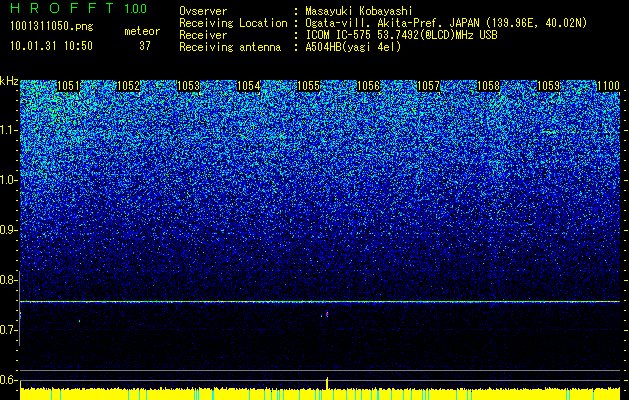The width and height of the screenshot is (629, 400).
Task: Click the Receiving Location value text
Action: pos(445,23)
